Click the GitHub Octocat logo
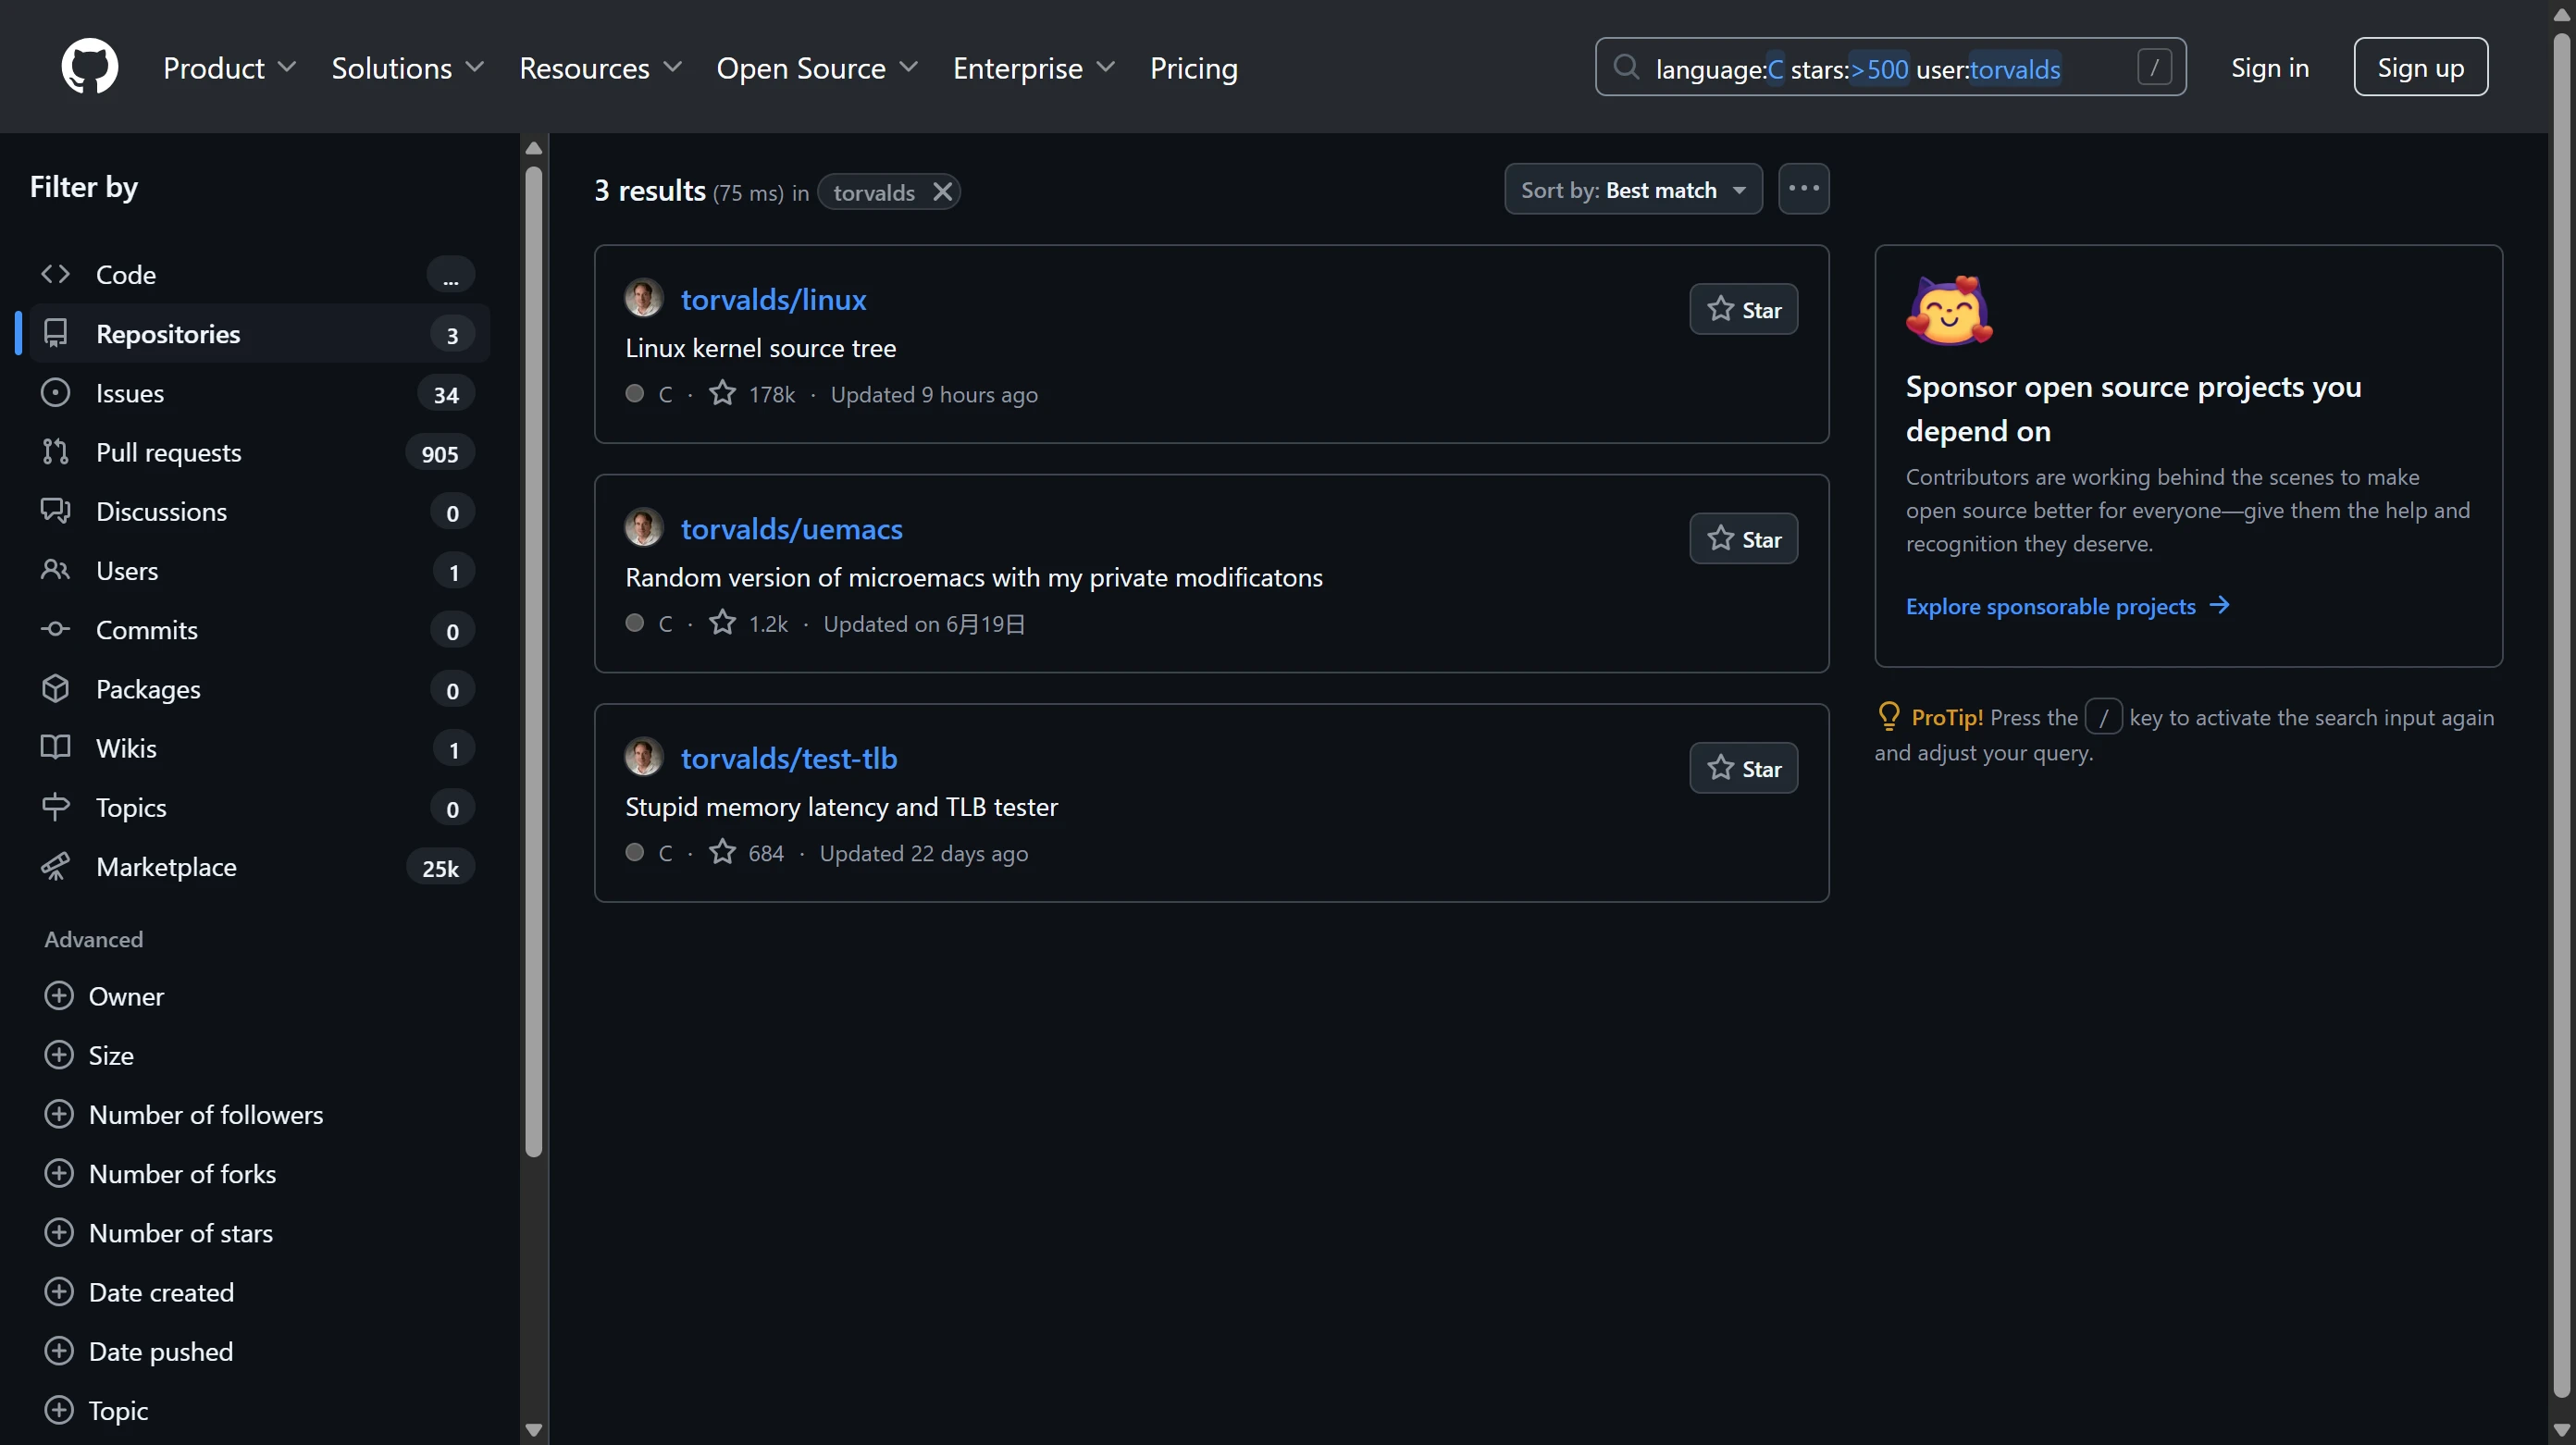The height and width of the screenshot is (1445, 2576). (89, 67)
